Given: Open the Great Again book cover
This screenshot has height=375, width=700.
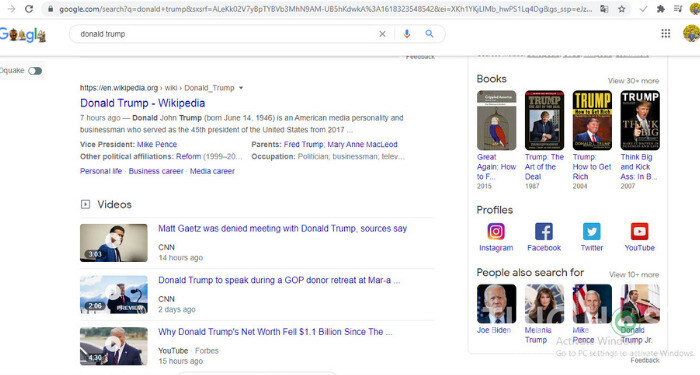Looking at the screenshot, I should pos(496,120).
